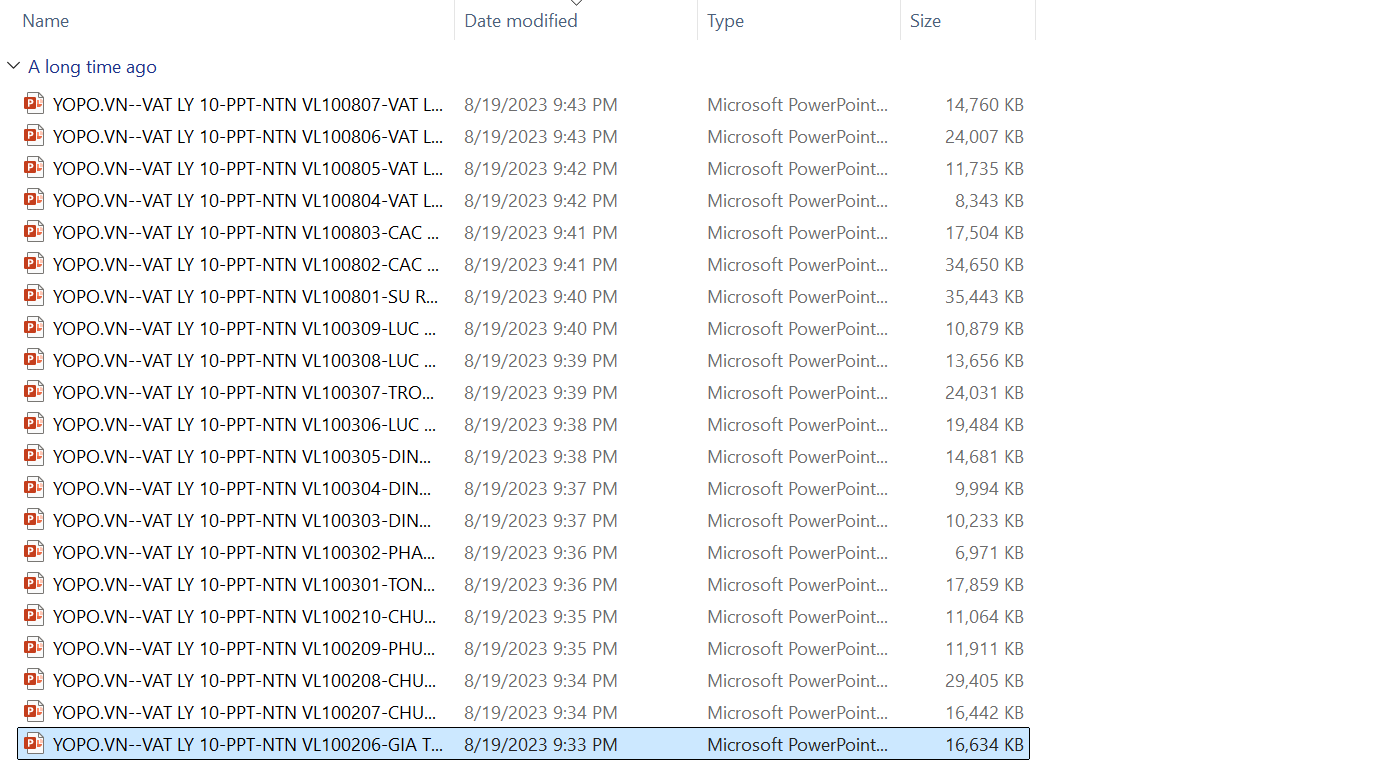Click PowerPoint icon of VL100803-CAC file
The width and height of the screenshot is (1386, 762).
click(x=34, y=232)
